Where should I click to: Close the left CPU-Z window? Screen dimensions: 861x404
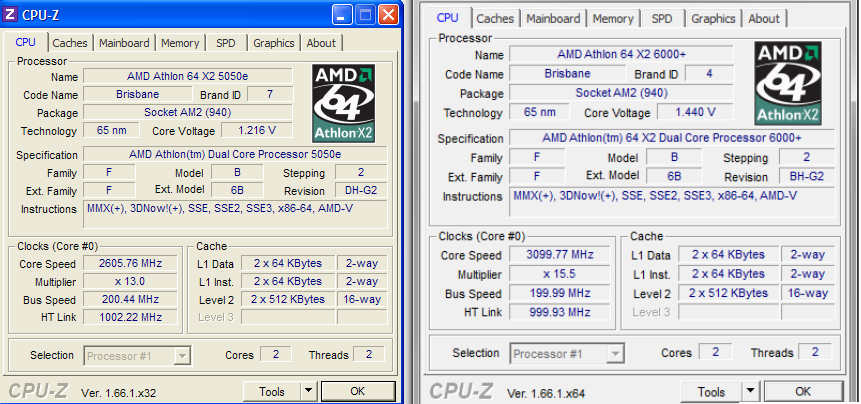coord(388,14)
